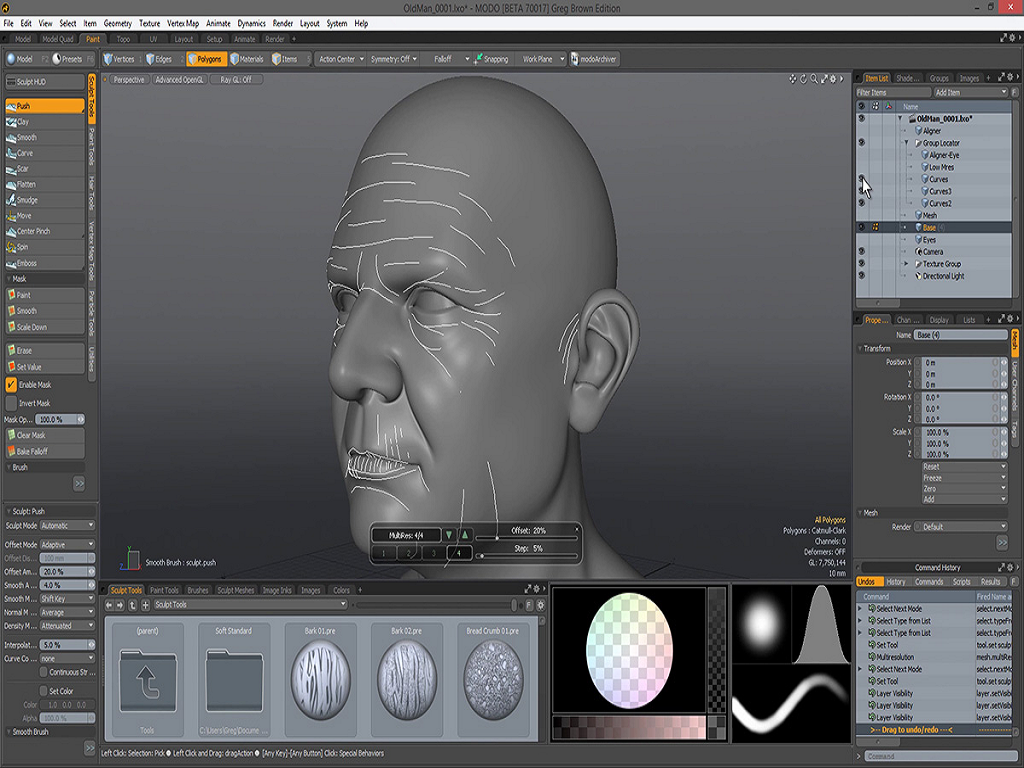1024x768 pixels.
Task: Toggle the Enable Mask checkbox
Action: point(11,385)
